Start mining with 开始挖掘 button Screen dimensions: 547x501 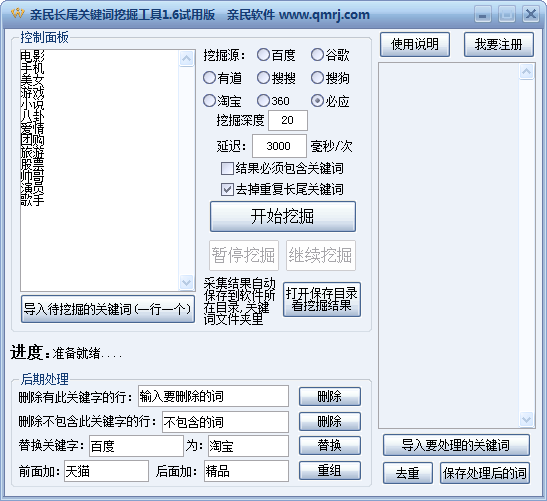(x=283, y=216)
